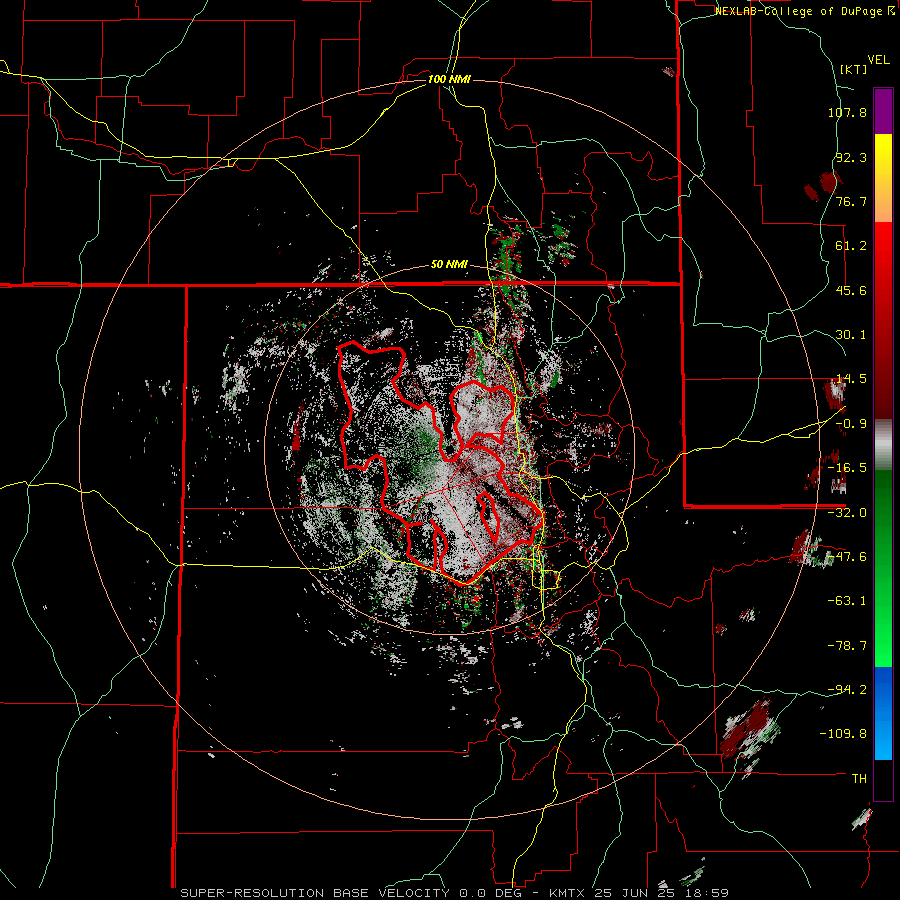900x900 pixels.
Task: Click the -109.8 legend value
Action: tap(843, 734)
